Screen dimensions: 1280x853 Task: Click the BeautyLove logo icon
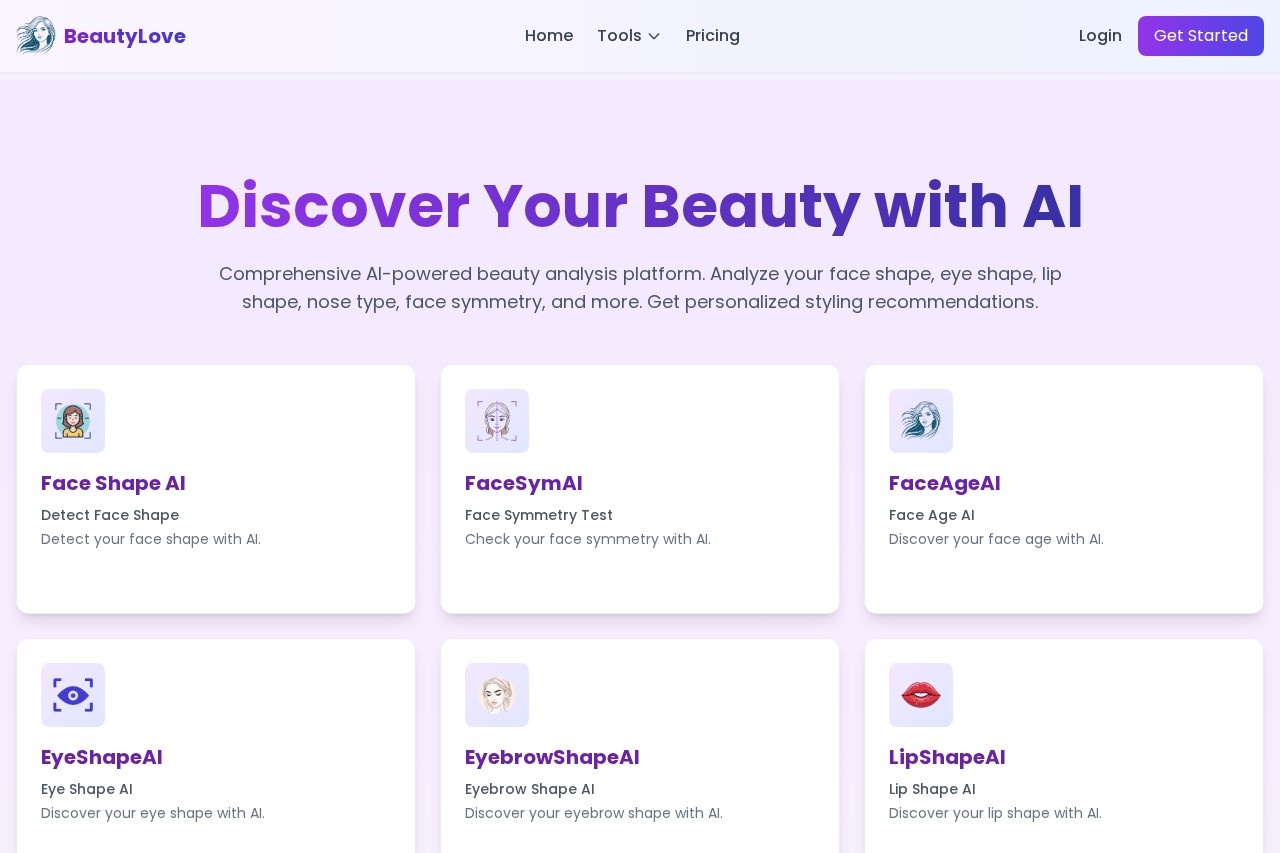point(36,36)
